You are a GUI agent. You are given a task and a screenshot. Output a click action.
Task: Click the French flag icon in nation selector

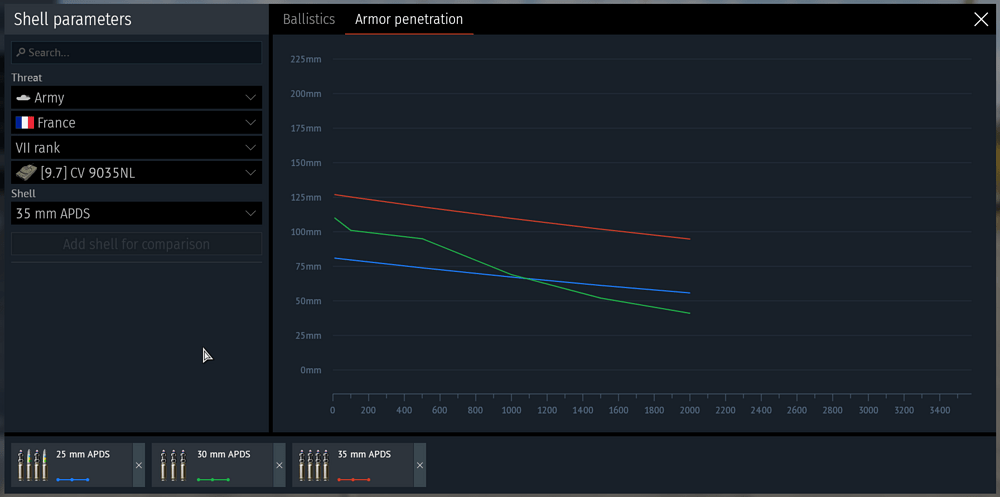click(x=24, y=123)
